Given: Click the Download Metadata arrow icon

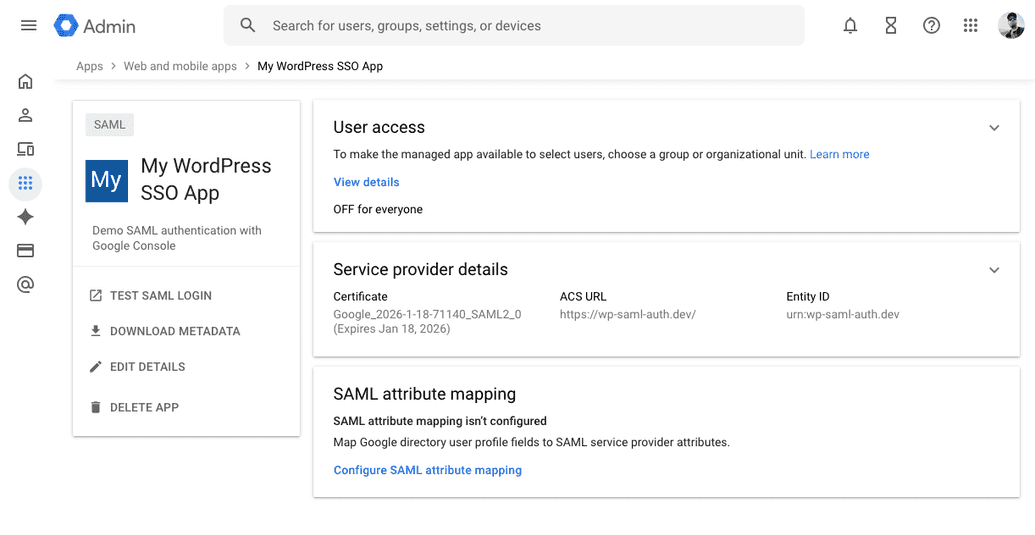Looking at the screenshot, I should click(96, 331).
